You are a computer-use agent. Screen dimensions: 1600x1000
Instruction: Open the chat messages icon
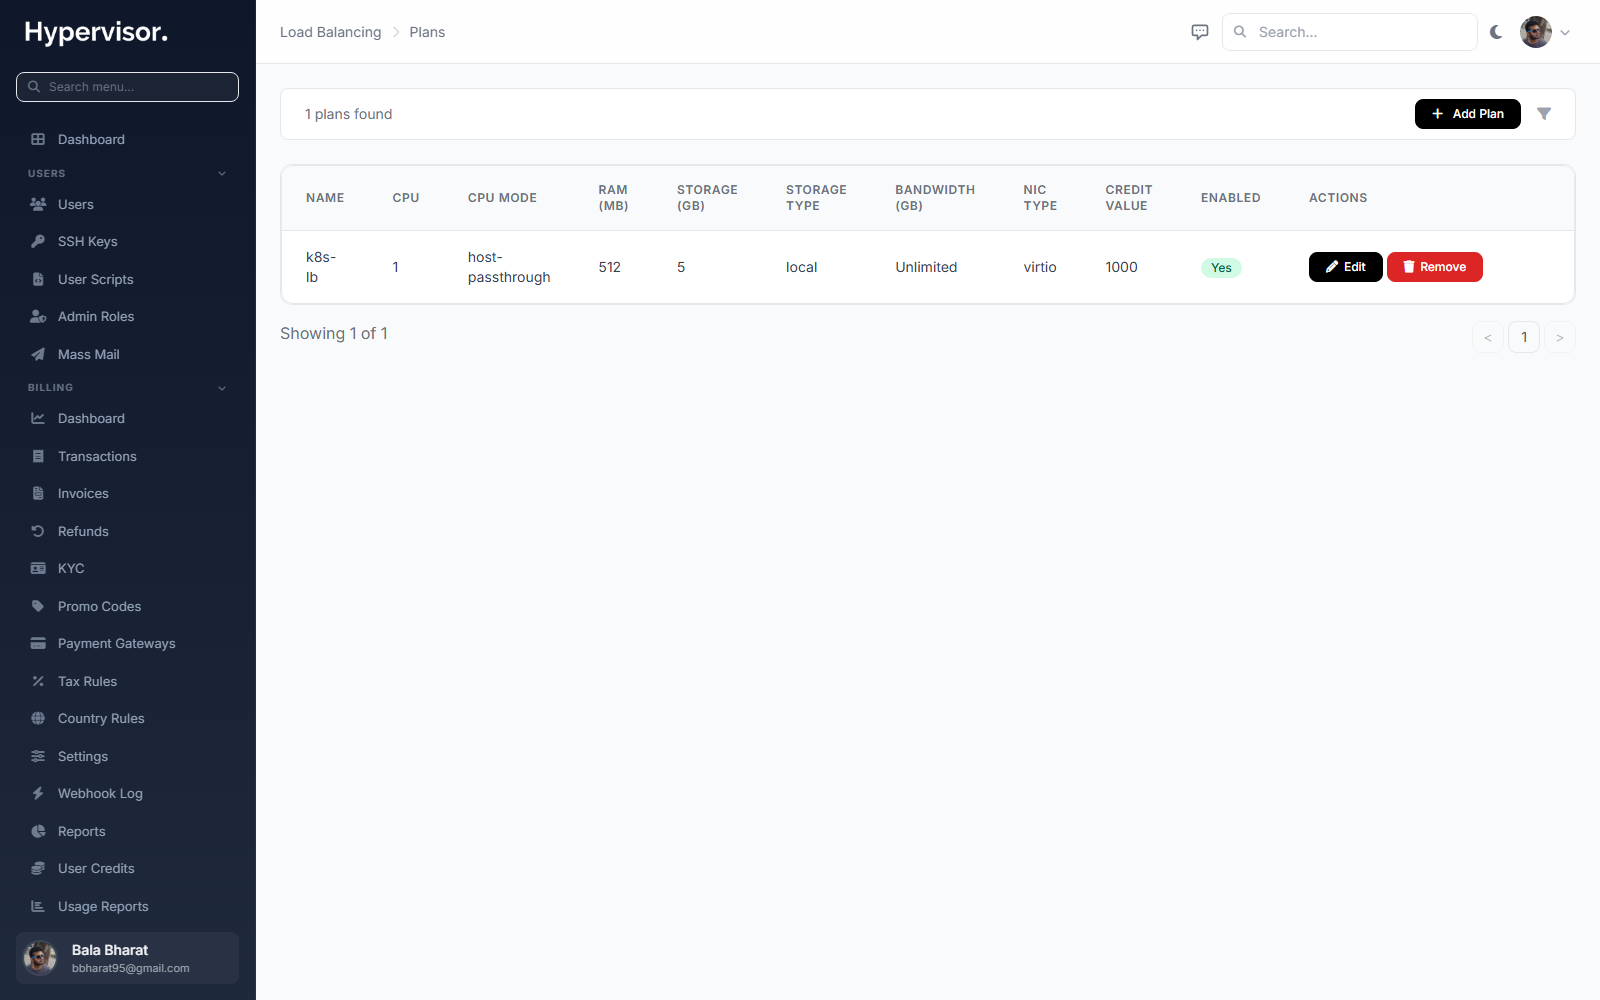point(1200,32)
